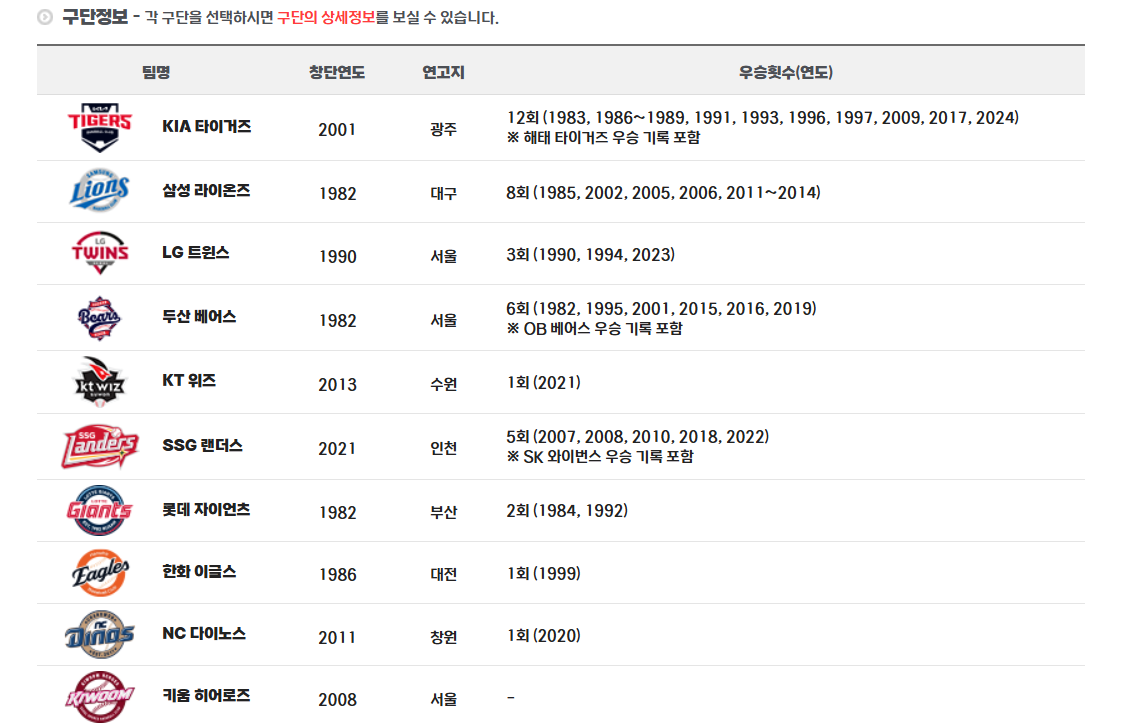The height and width of the screenshot is (726, 1146).
Task: Click 서울 in the 키움 히어로즈 row
Action: pos(443,700)
